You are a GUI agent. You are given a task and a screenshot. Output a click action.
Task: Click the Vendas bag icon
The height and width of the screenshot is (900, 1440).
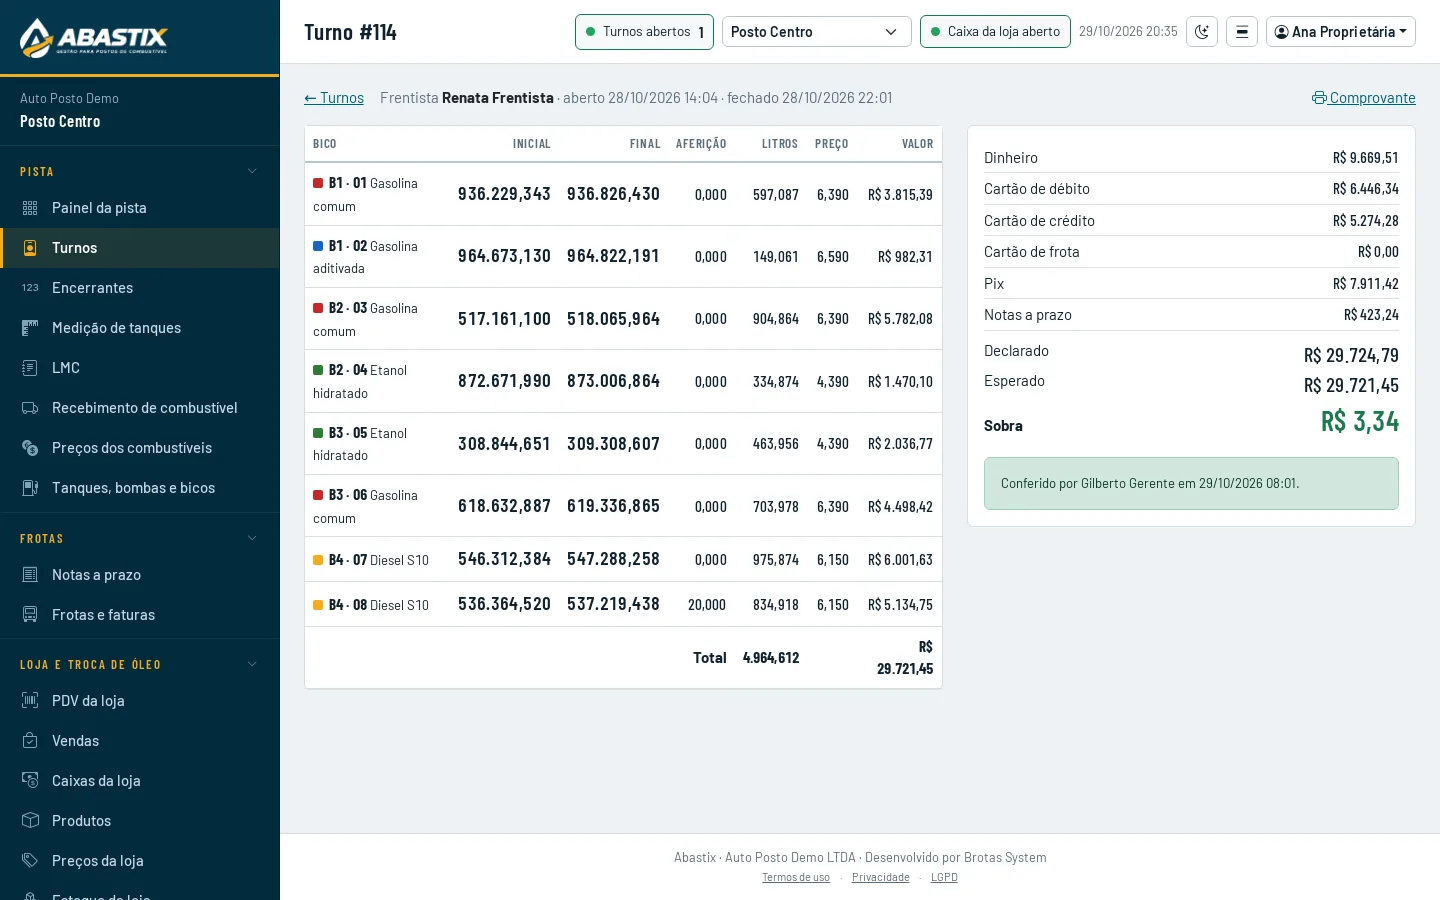(30, 741)
